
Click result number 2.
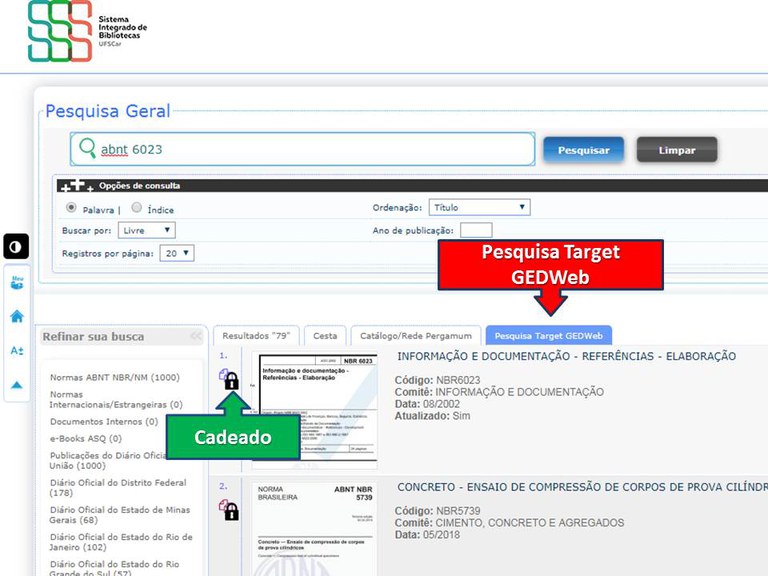point(223,486)
